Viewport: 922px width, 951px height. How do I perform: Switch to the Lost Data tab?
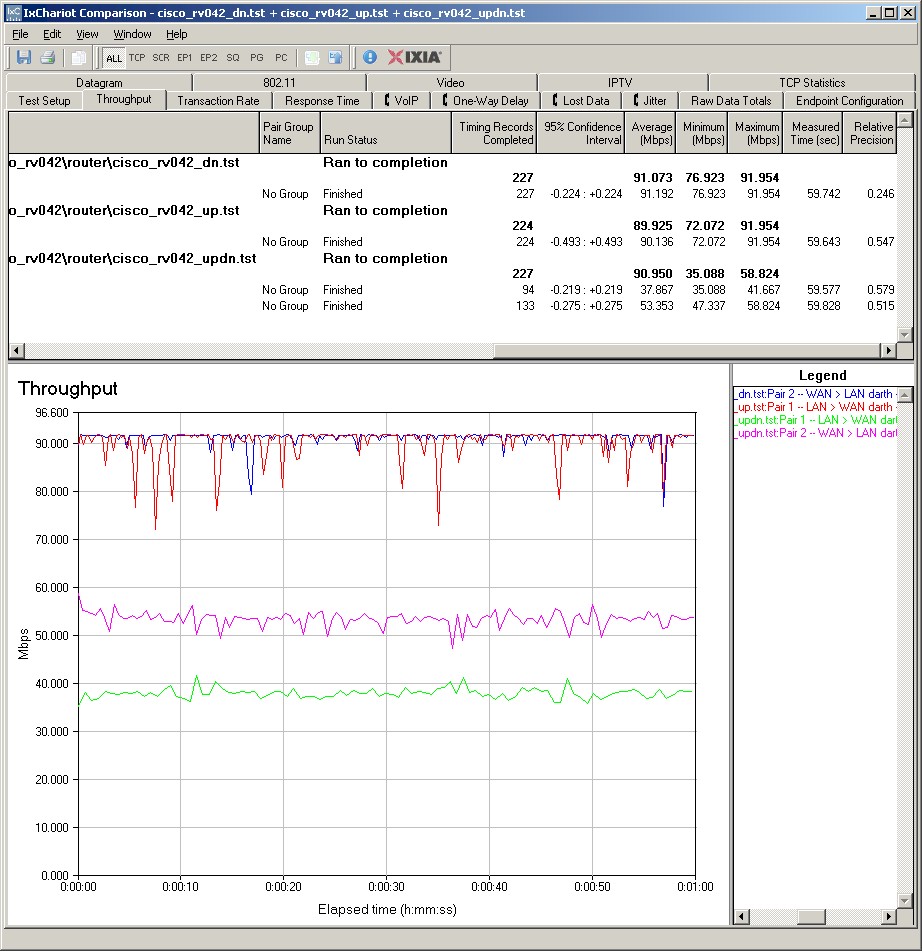pos(581,101)
